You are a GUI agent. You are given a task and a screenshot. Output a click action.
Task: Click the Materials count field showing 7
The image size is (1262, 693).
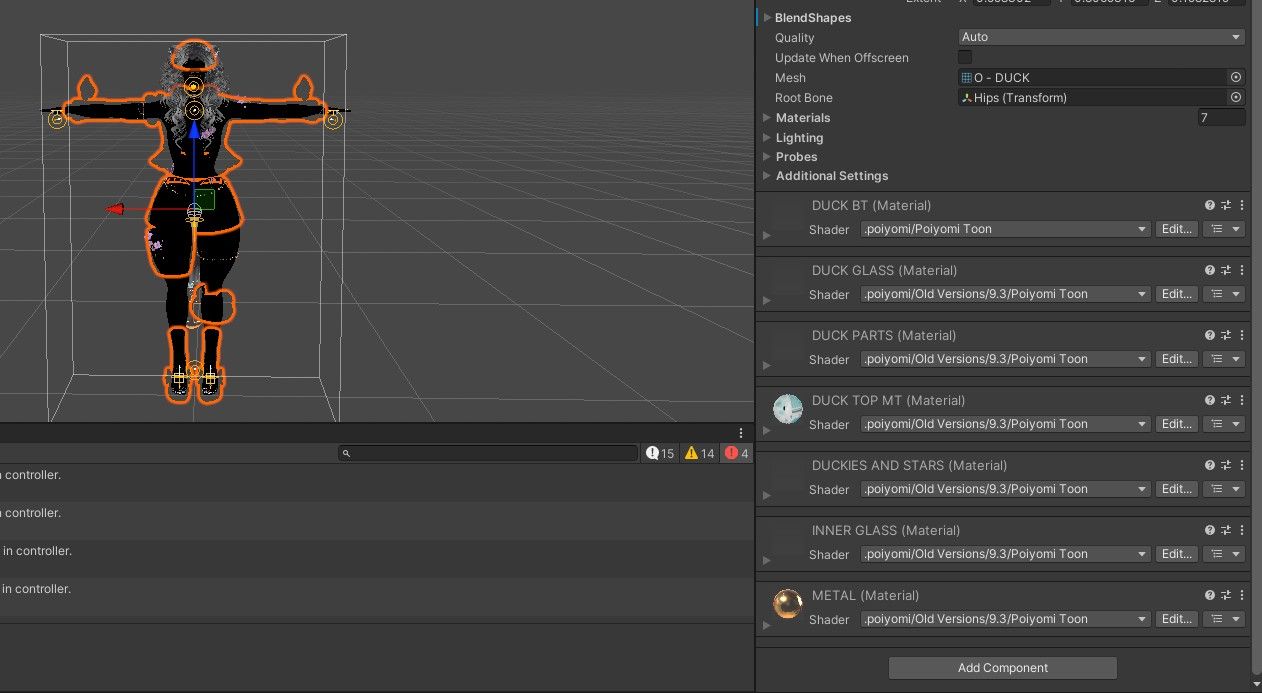(x=1221, y=118)
